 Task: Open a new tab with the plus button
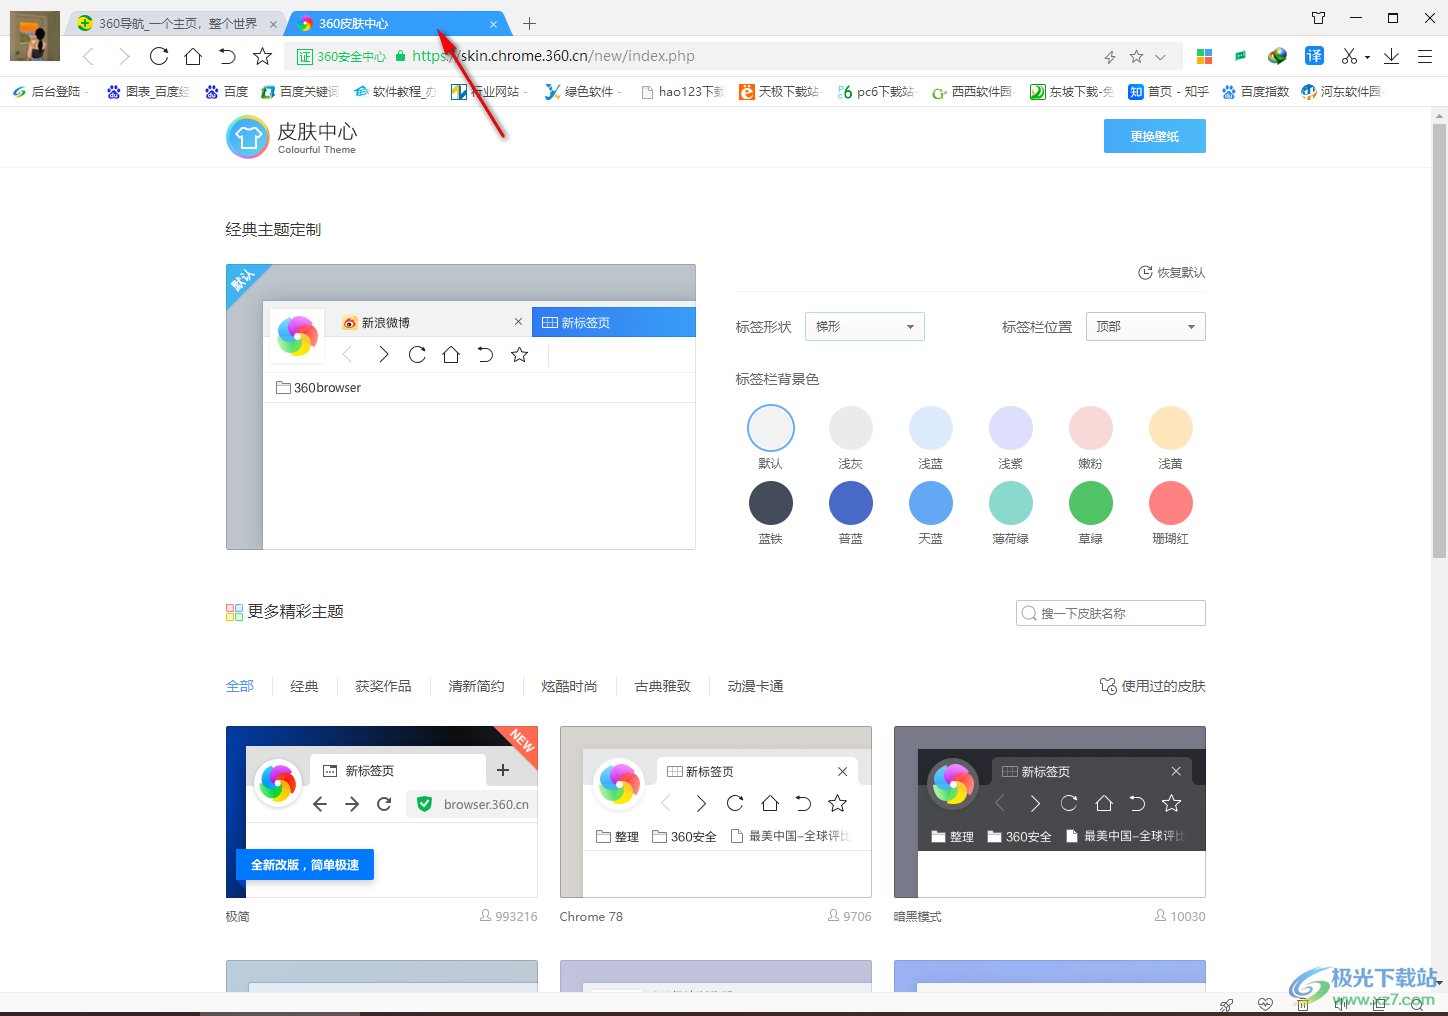pyautogui.click(x=529, y=23)
